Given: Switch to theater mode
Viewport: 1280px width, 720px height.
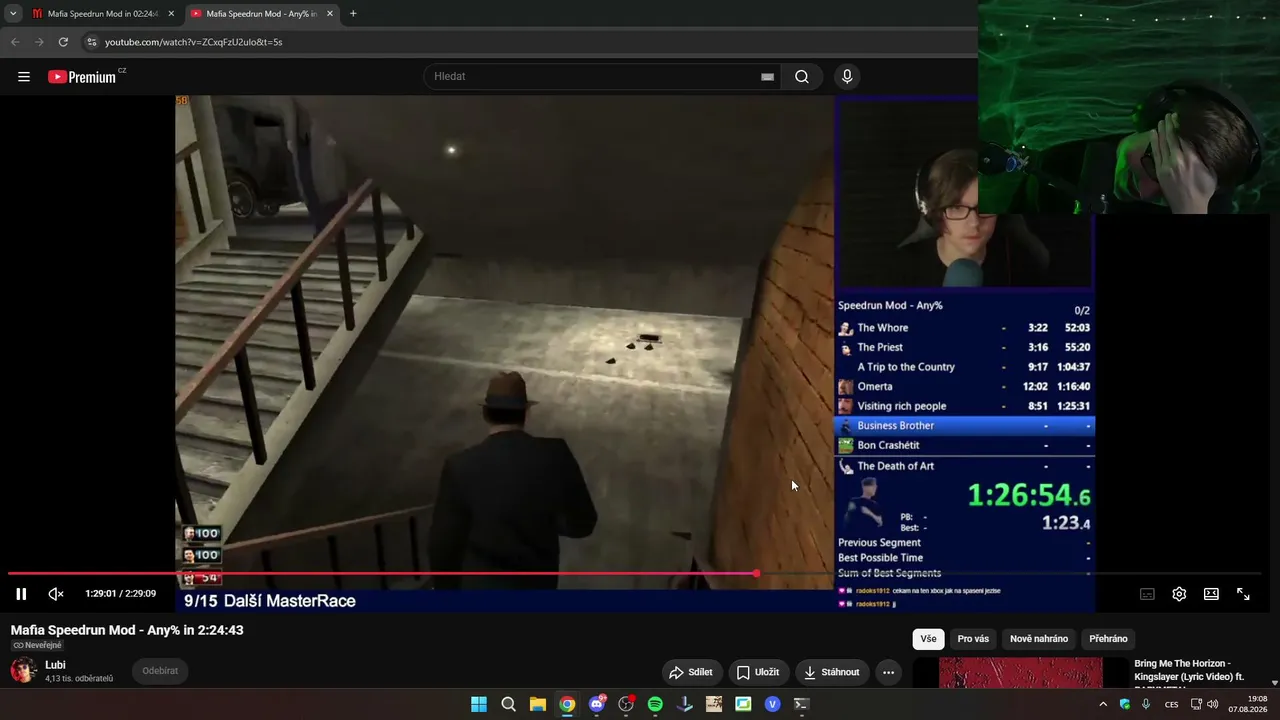Looking at the screenshot, I should 1211,594.
